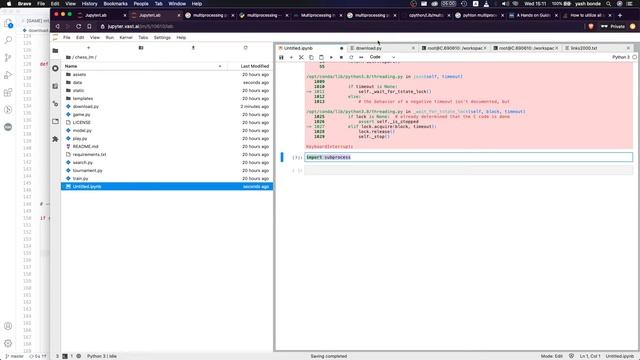Insert a cell below with plus
640x360 pixels.
291,58
